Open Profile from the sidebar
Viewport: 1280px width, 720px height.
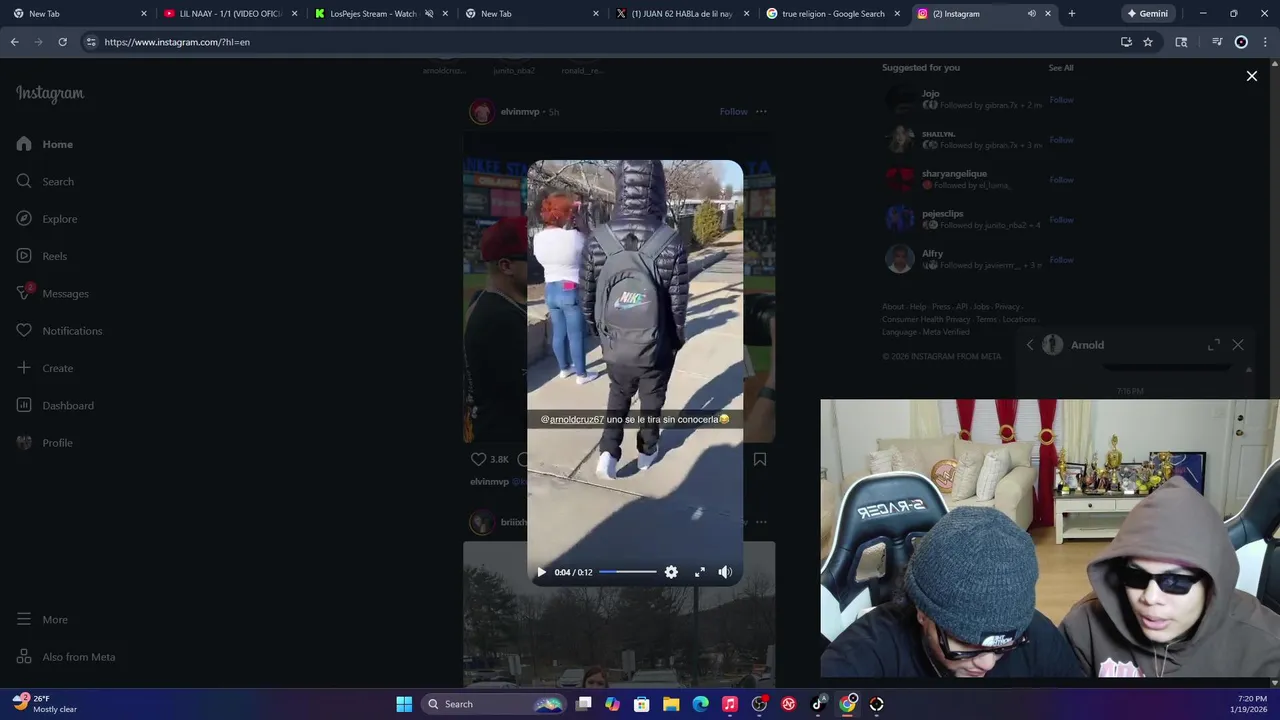(x=45, y=443)
